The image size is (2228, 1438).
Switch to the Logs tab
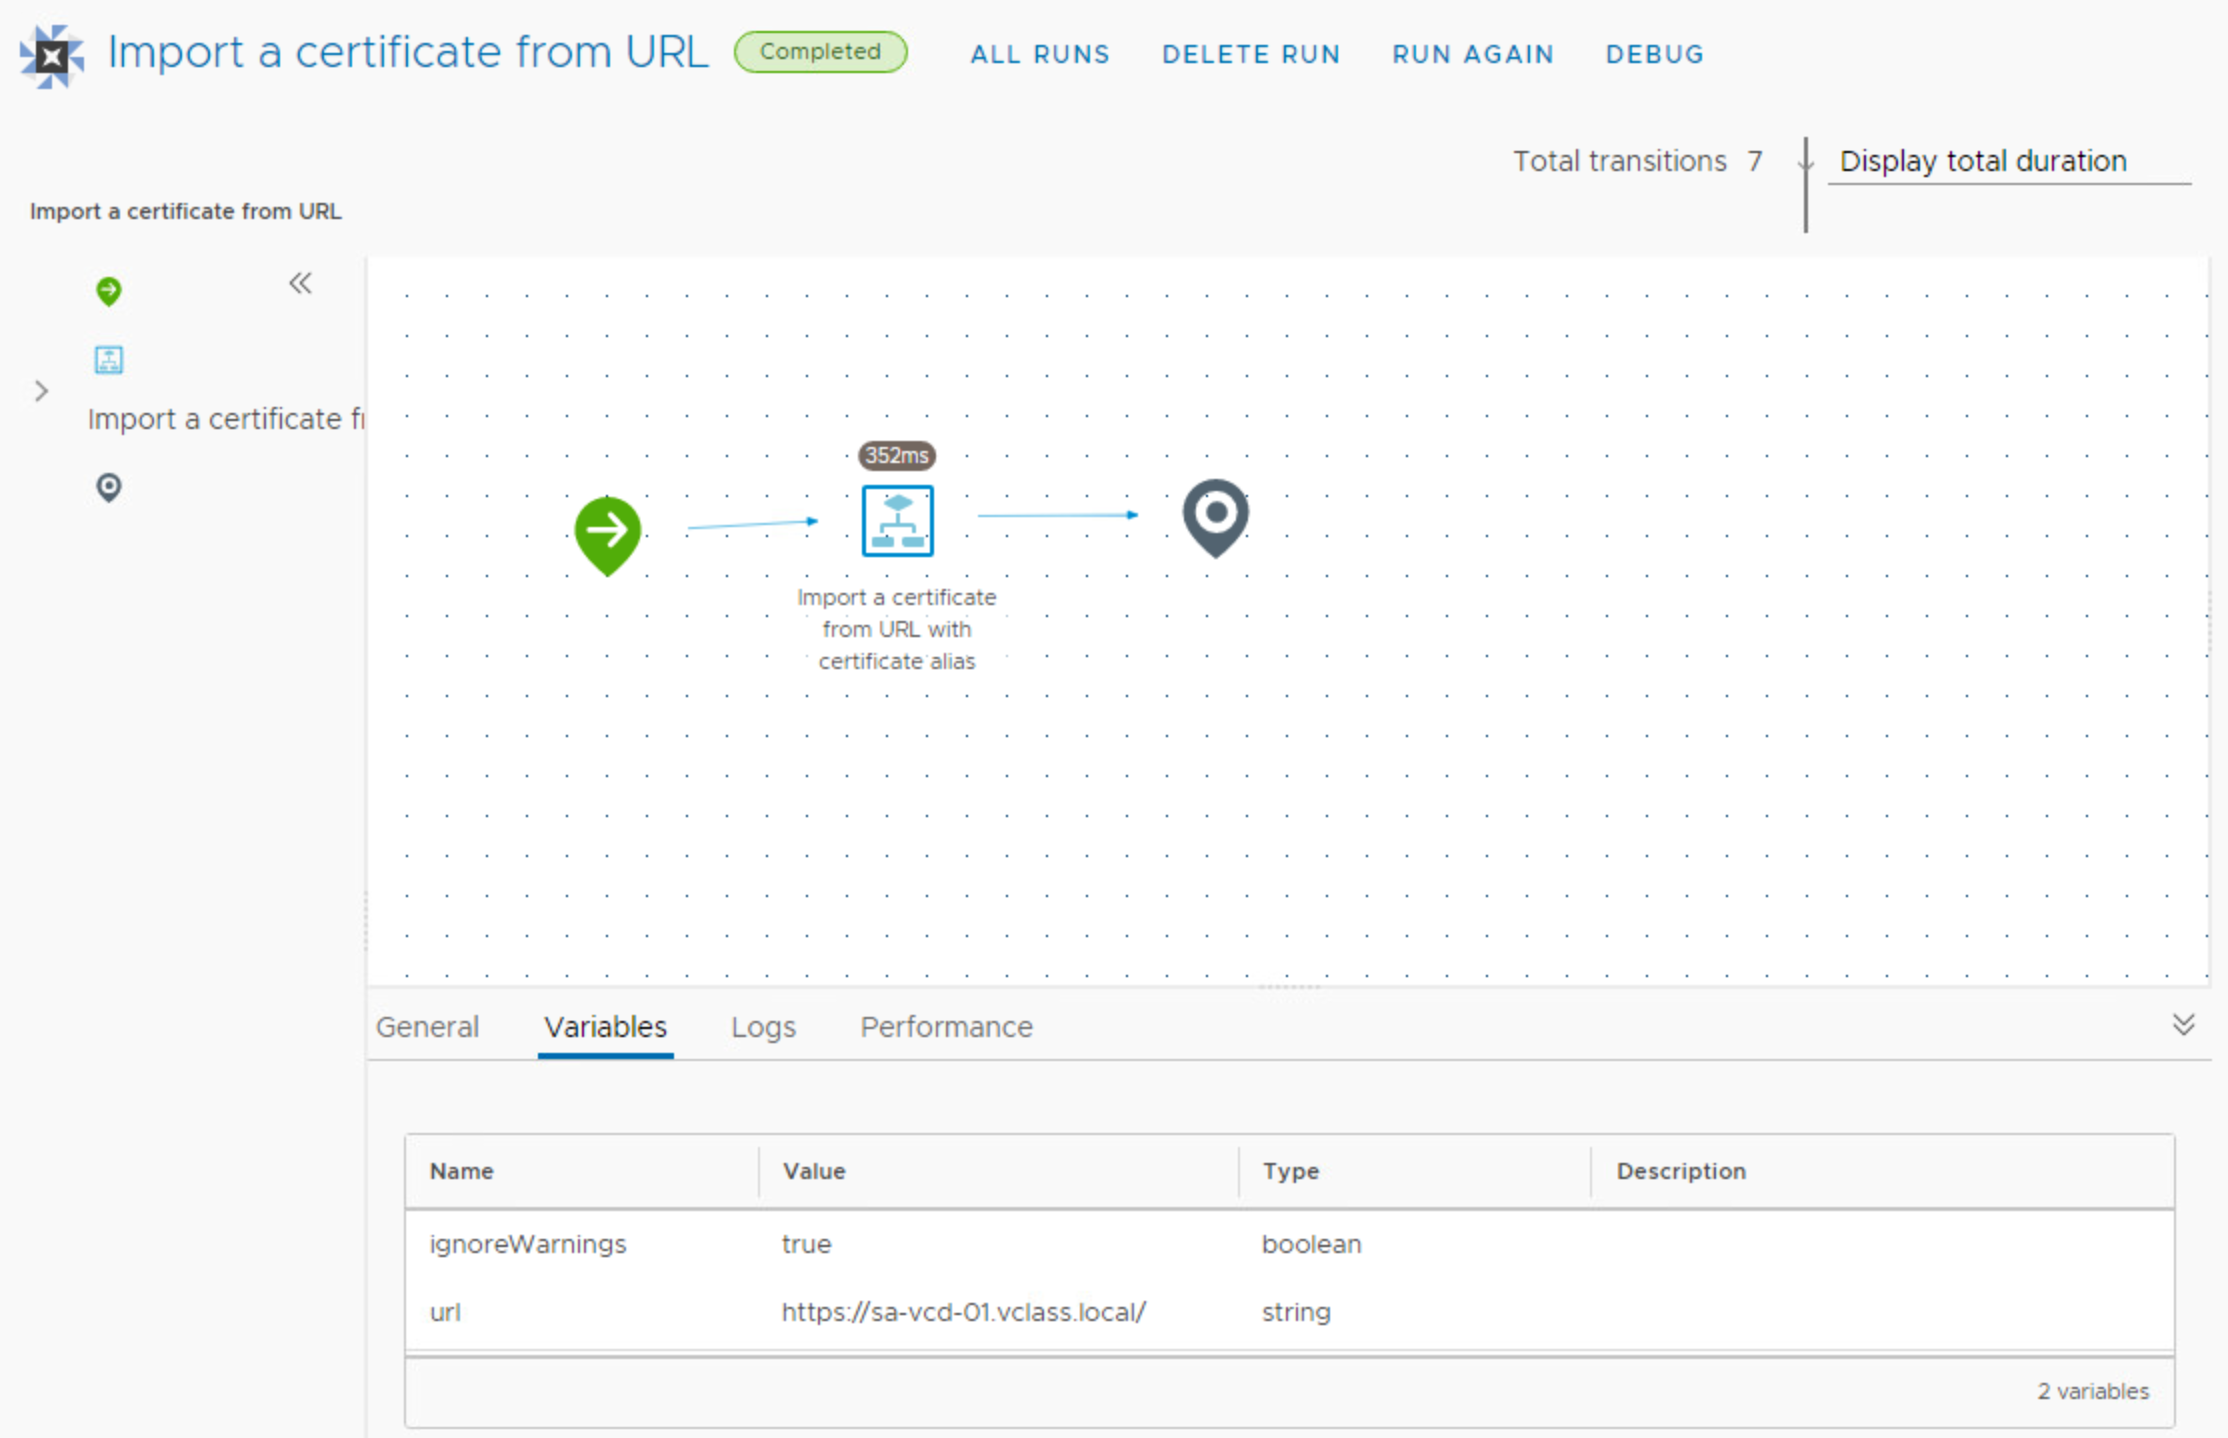[764, 1027]
